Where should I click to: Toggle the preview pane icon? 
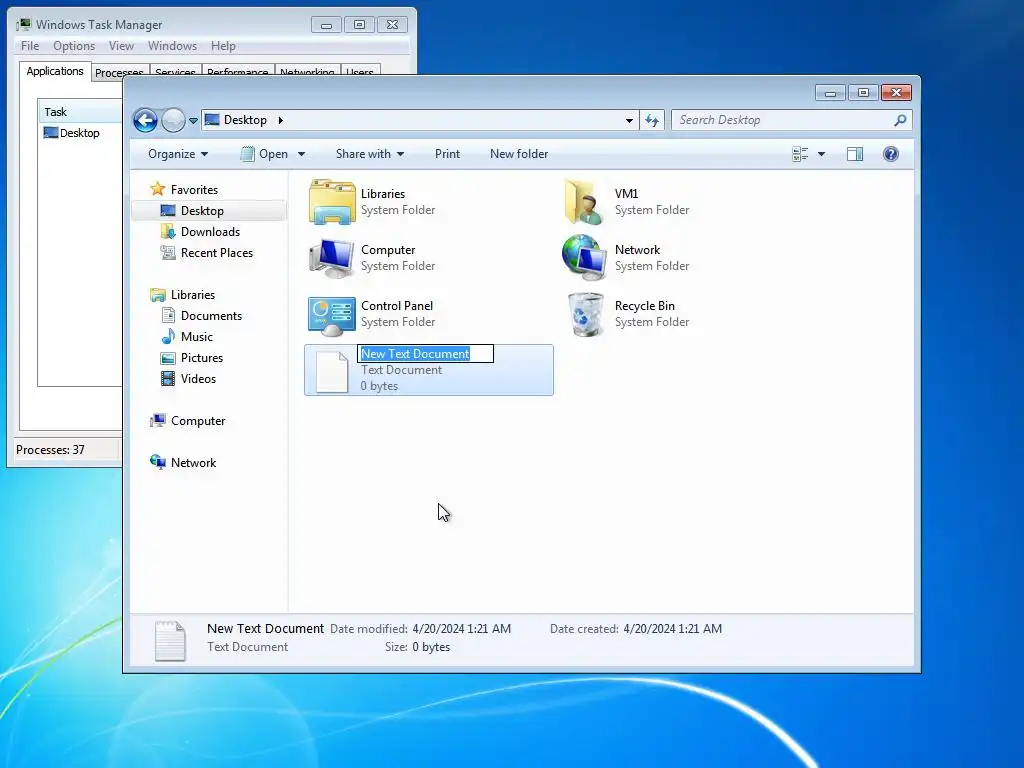855,154
